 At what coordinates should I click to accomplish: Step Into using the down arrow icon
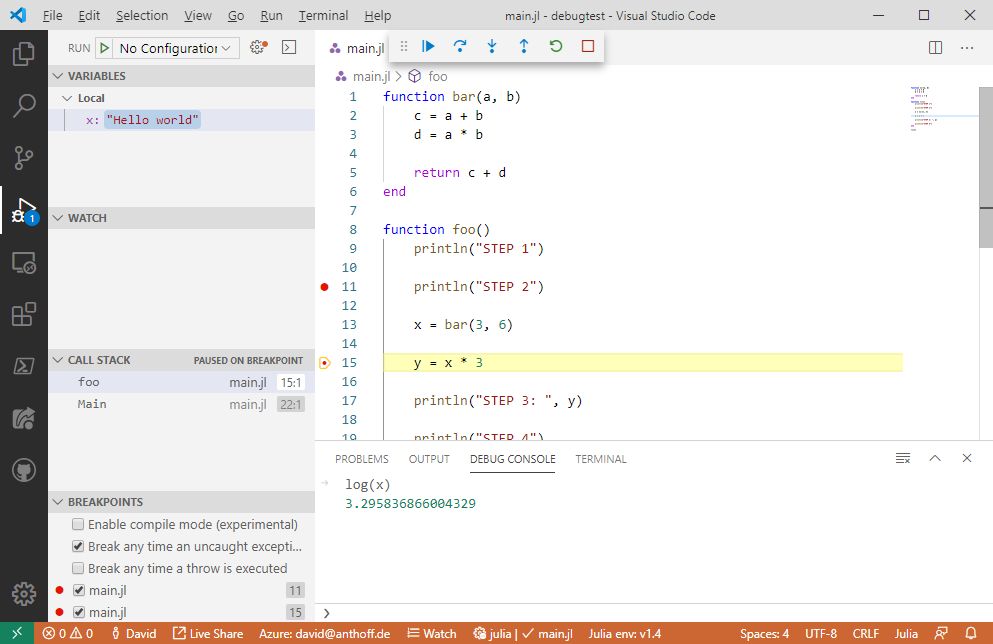tap(492, 45)
